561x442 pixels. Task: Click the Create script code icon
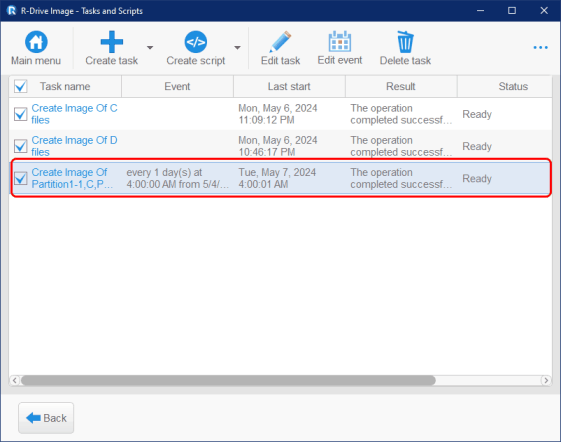[195, 42]
